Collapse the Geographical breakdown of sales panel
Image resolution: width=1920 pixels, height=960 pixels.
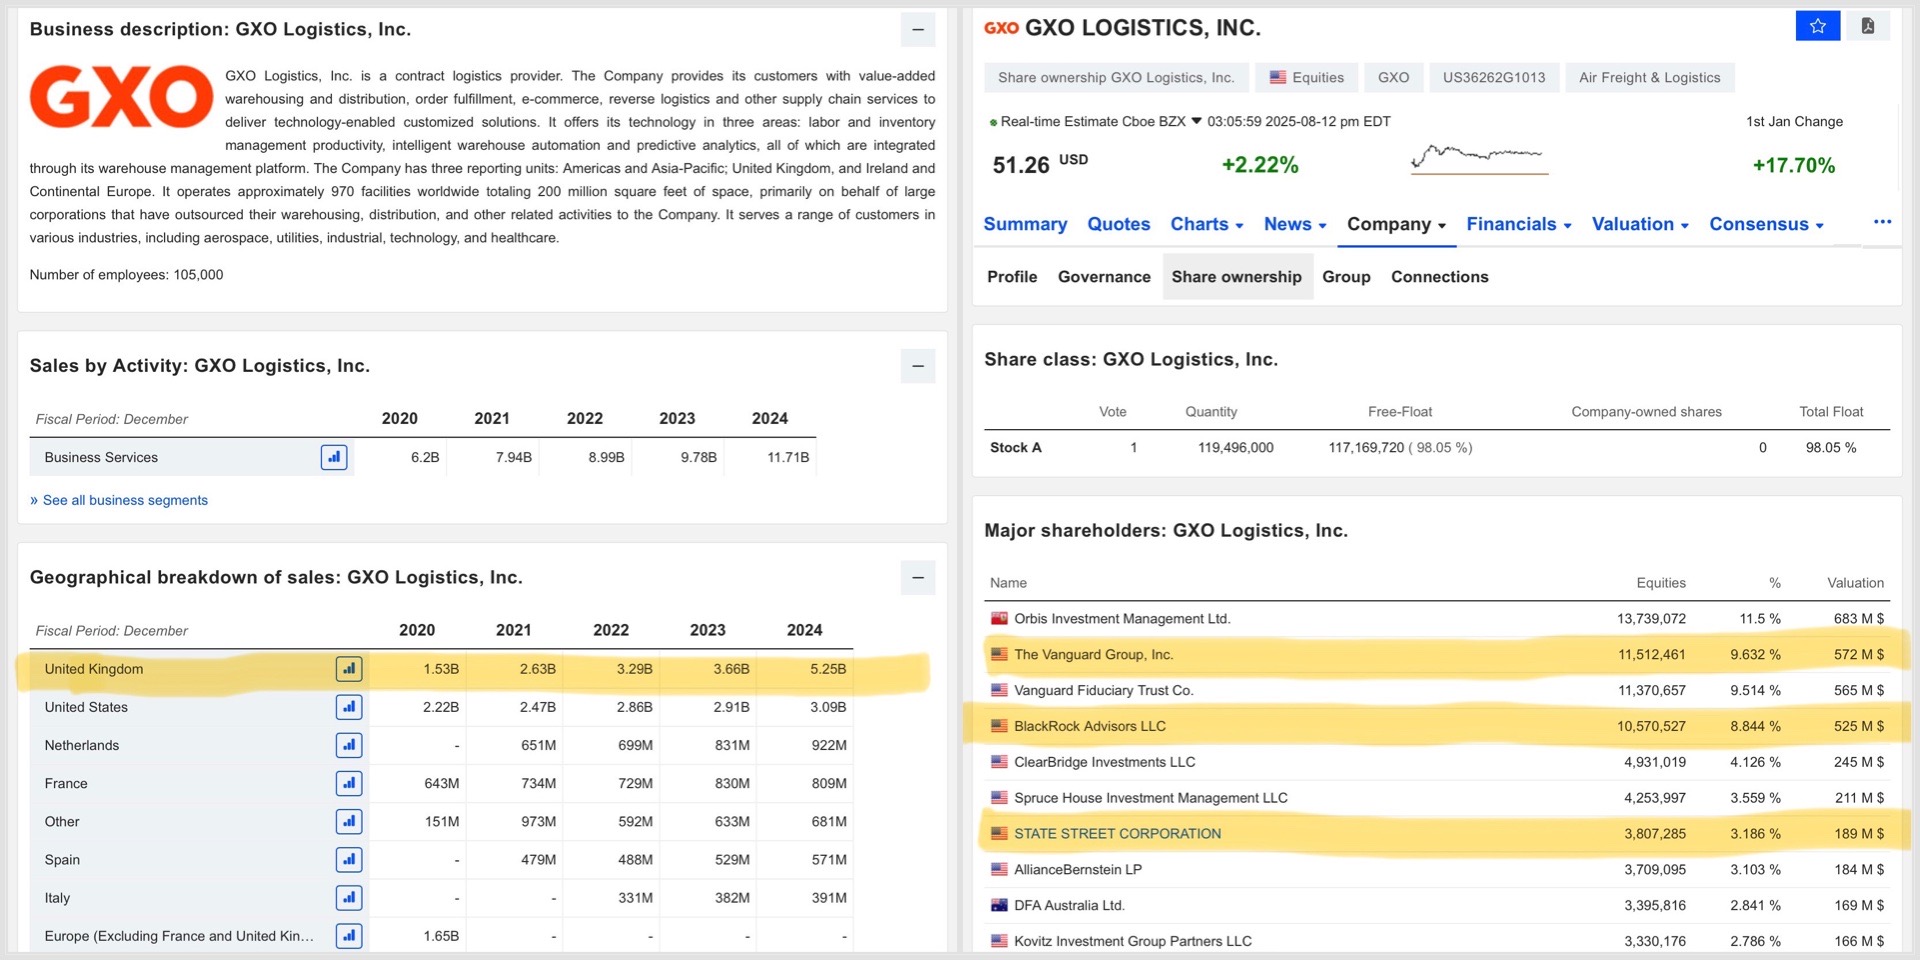(x=918, y=578)
